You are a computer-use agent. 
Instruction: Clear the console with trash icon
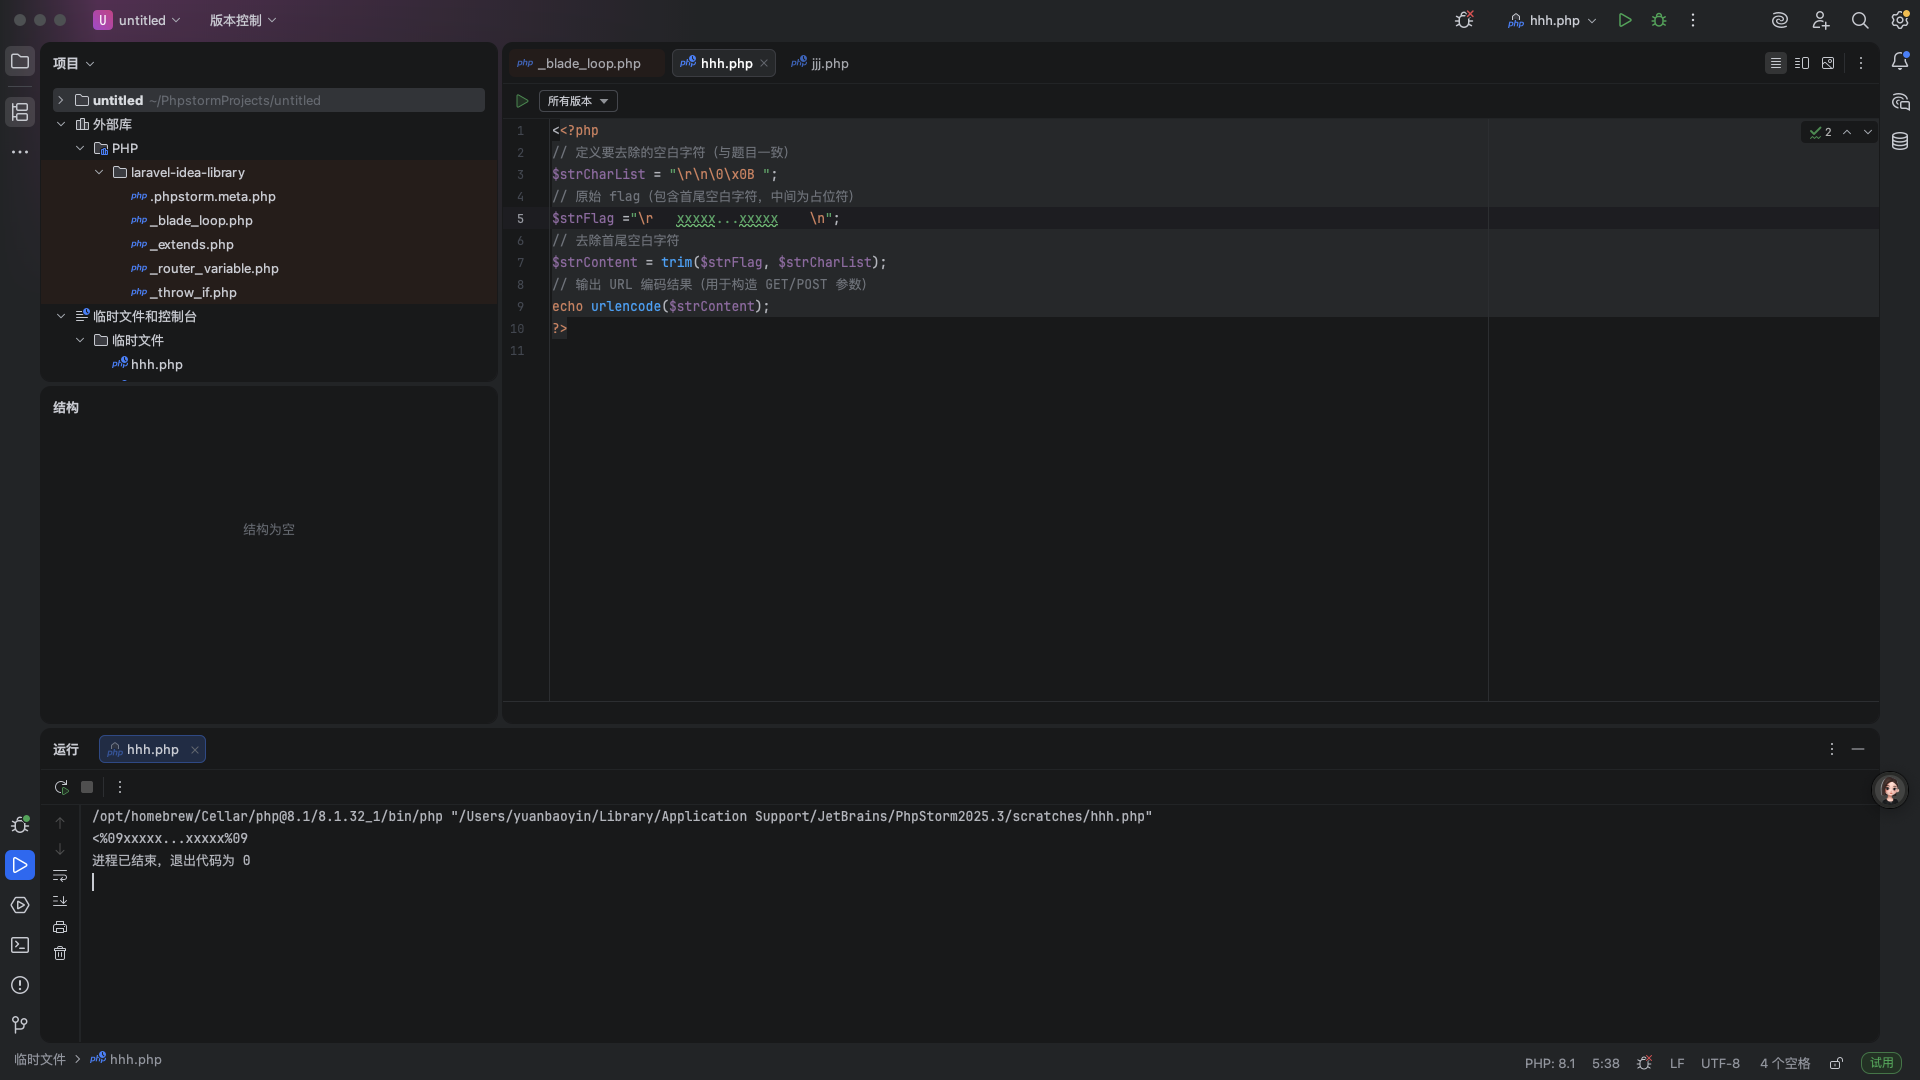pos(60,953)
